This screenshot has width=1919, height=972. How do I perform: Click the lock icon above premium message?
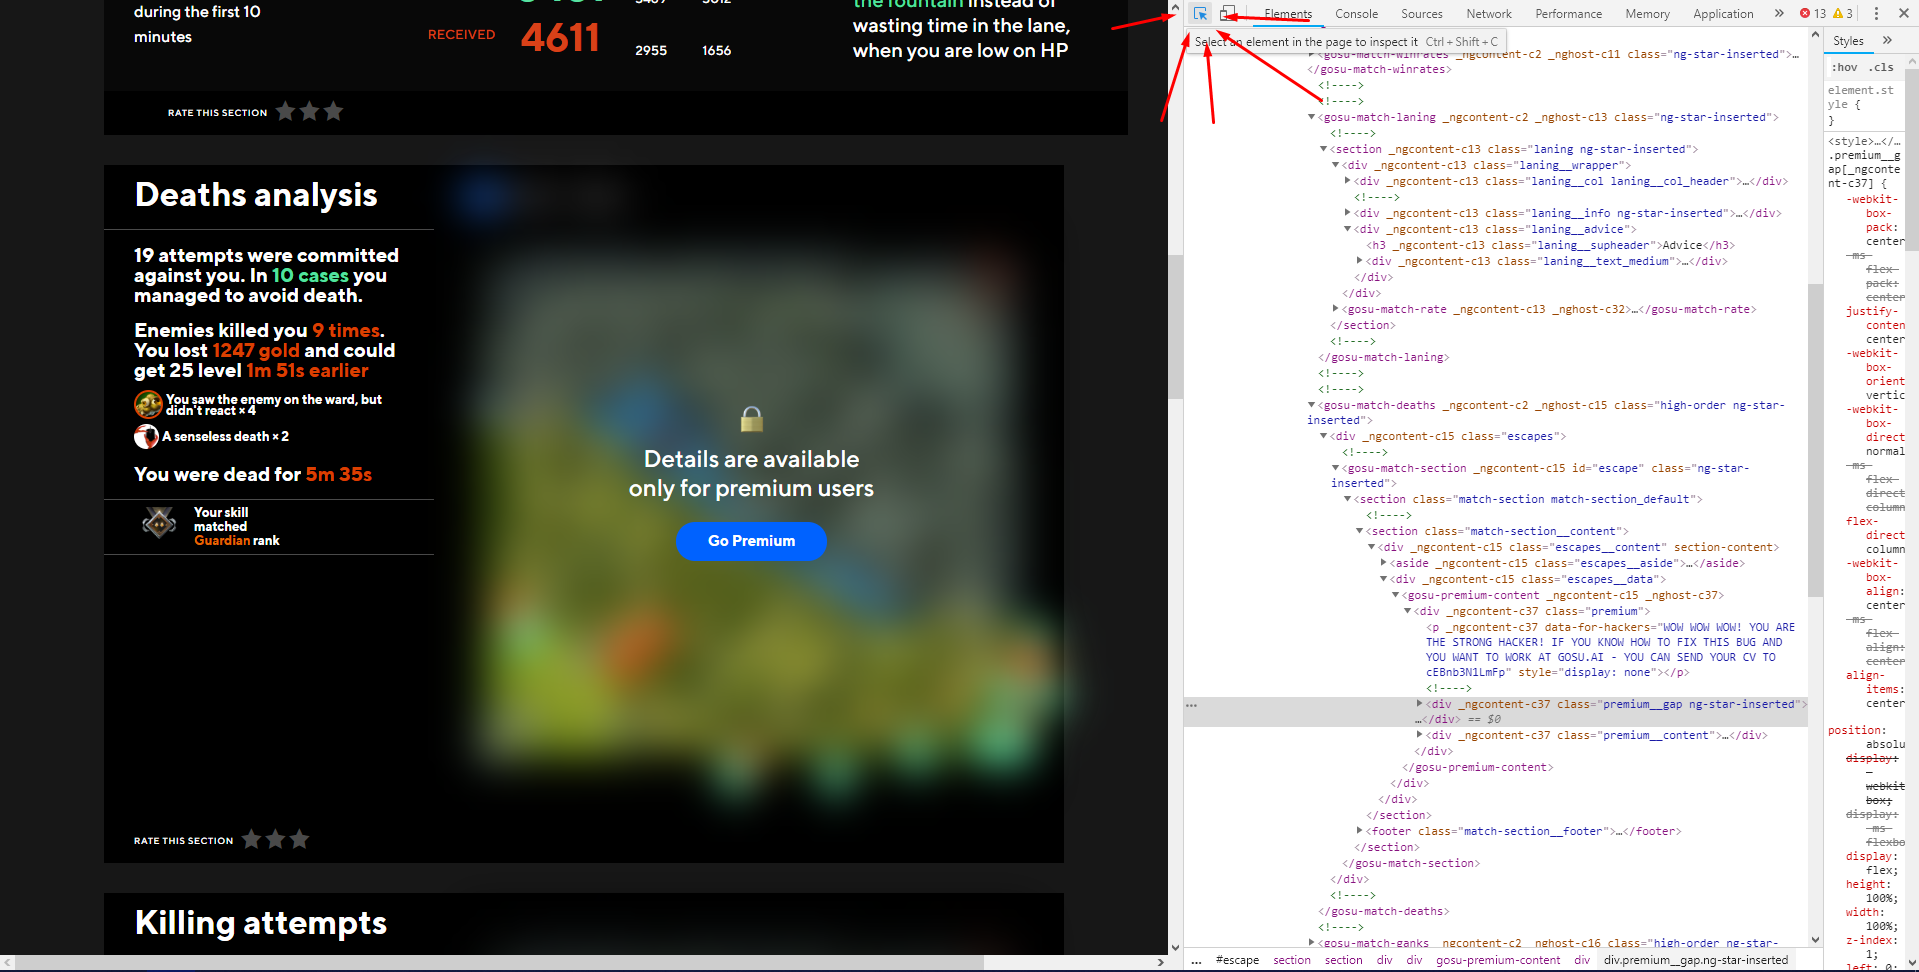pyautogui.click(x=751, y=419)
